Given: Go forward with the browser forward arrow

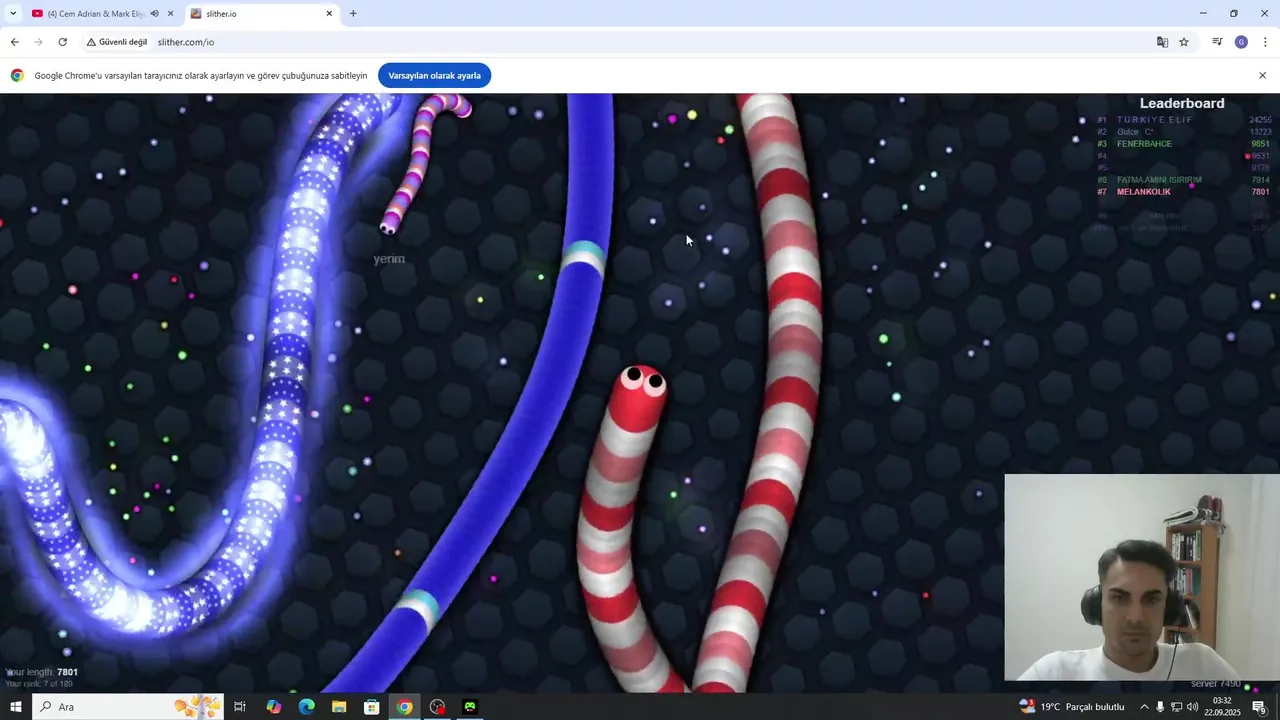Looking at the screenshot, I should coord(38,42).
